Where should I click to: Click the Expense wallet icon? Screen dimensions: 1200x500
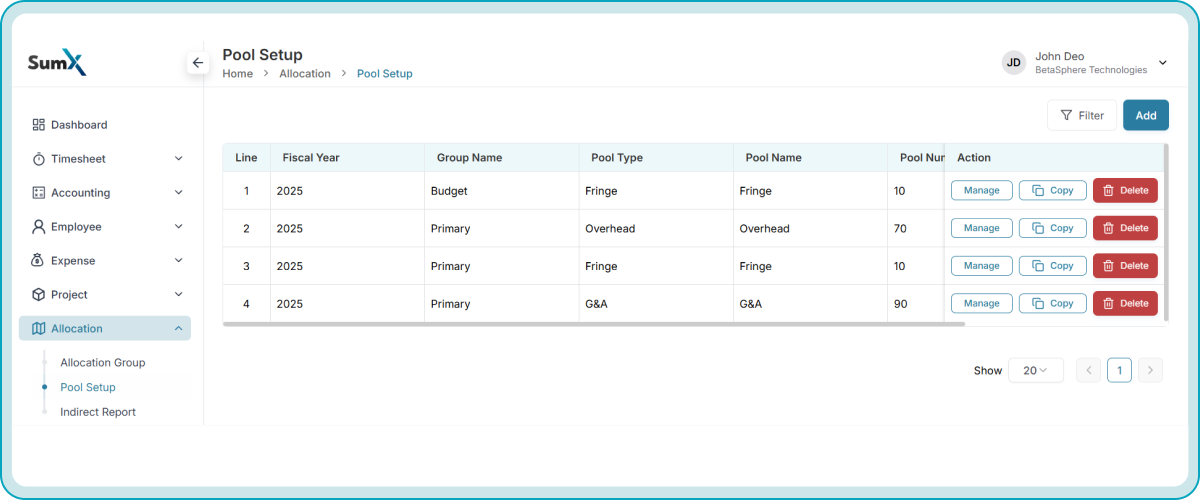[39, 261]
